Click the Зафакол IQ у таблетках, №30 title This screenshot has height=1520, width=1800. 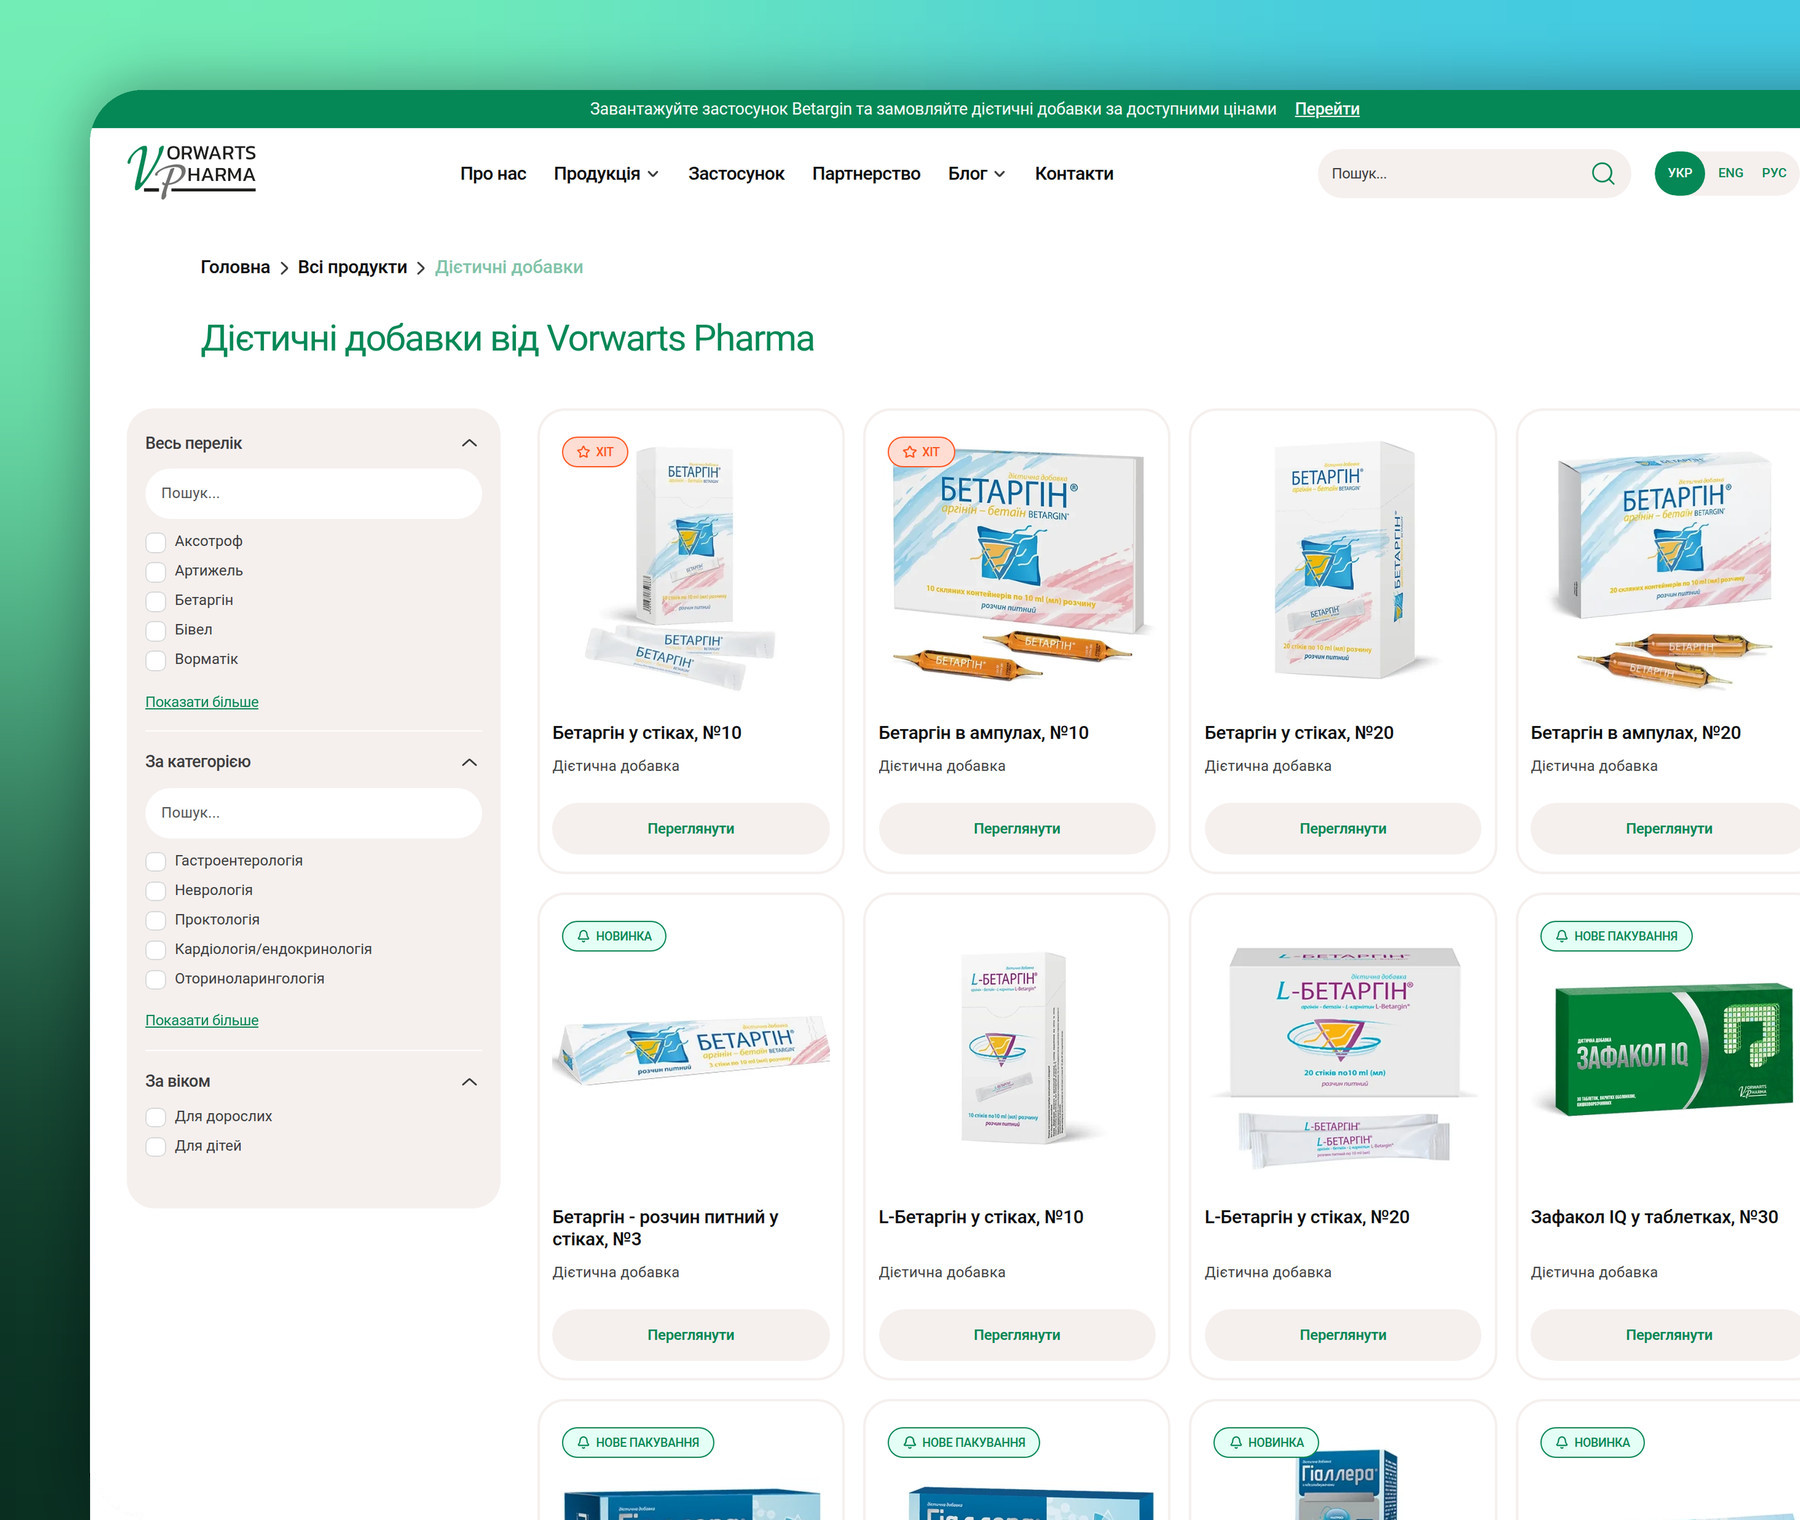pyautogui.click(x=1654, y=1217)
